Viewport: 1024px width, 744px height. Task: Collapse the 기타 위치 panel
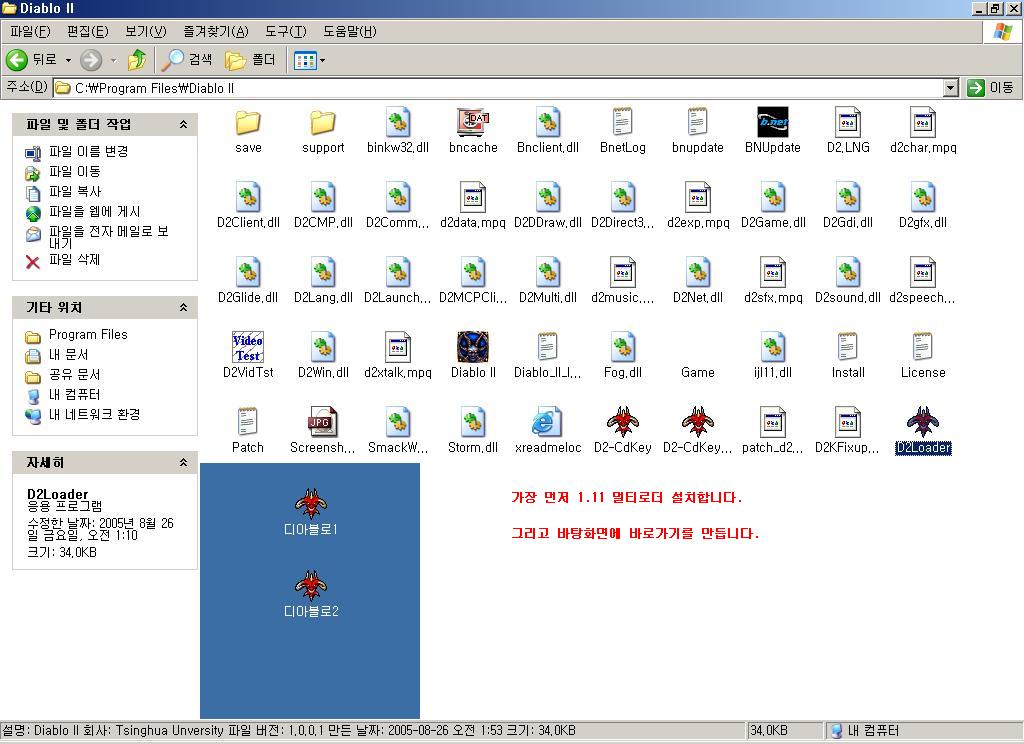click(x=183, y=308)
